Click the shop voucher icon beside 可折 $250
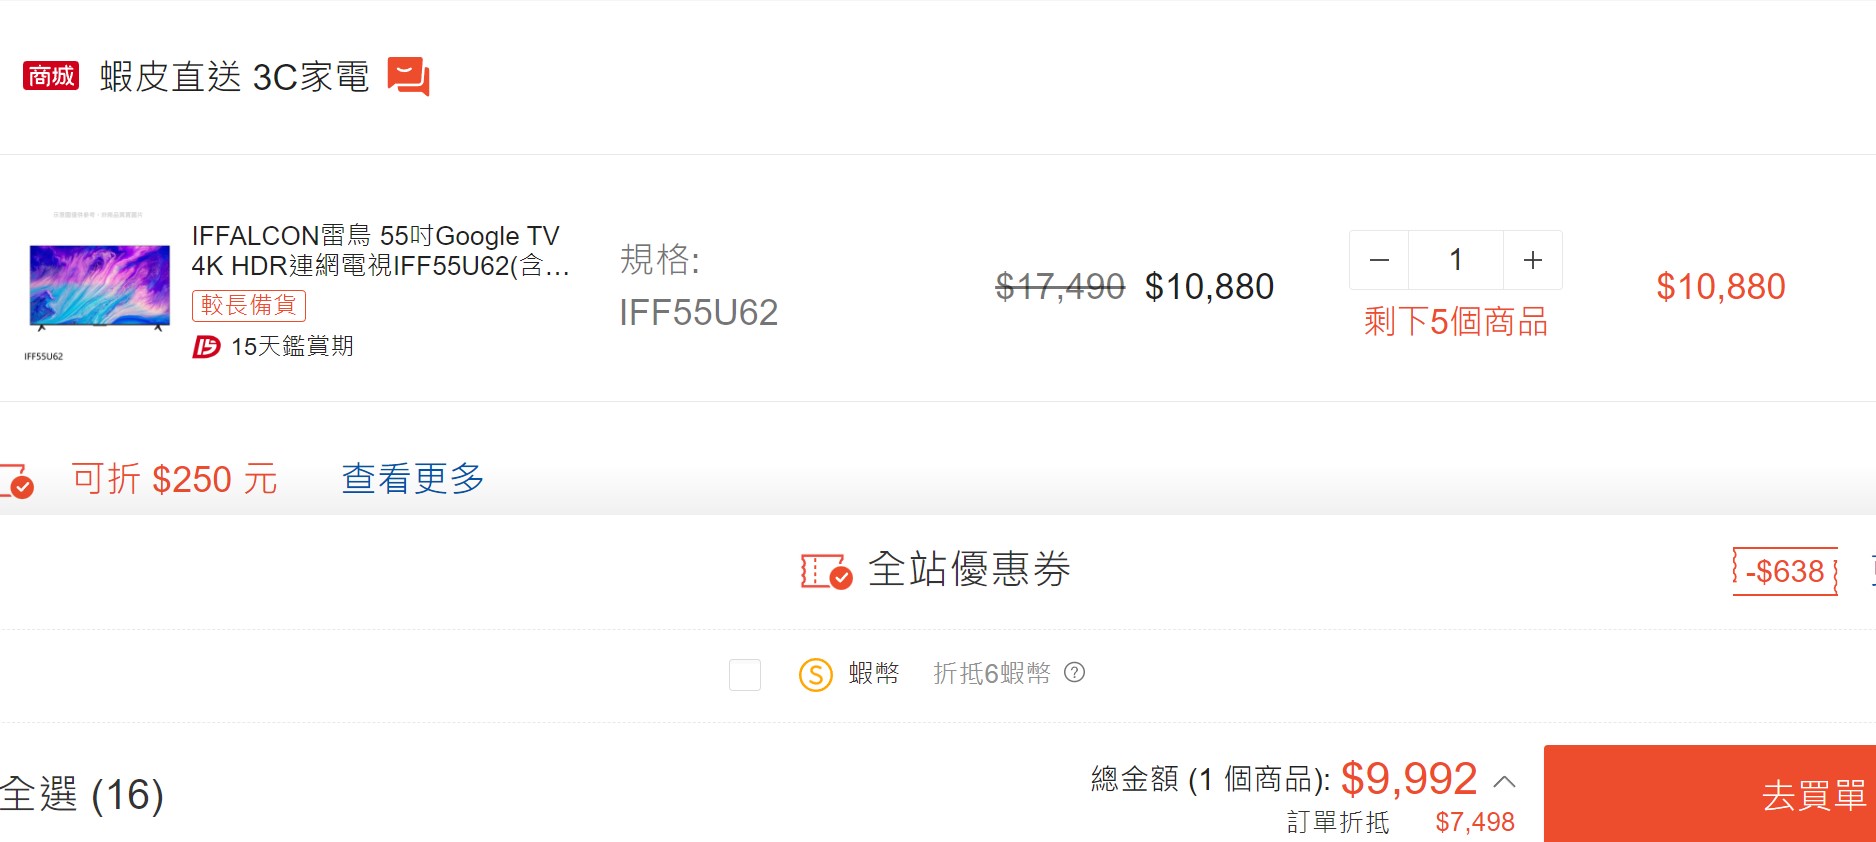The height and width of the screenshot is (842, 1876). tap(18, 480)
